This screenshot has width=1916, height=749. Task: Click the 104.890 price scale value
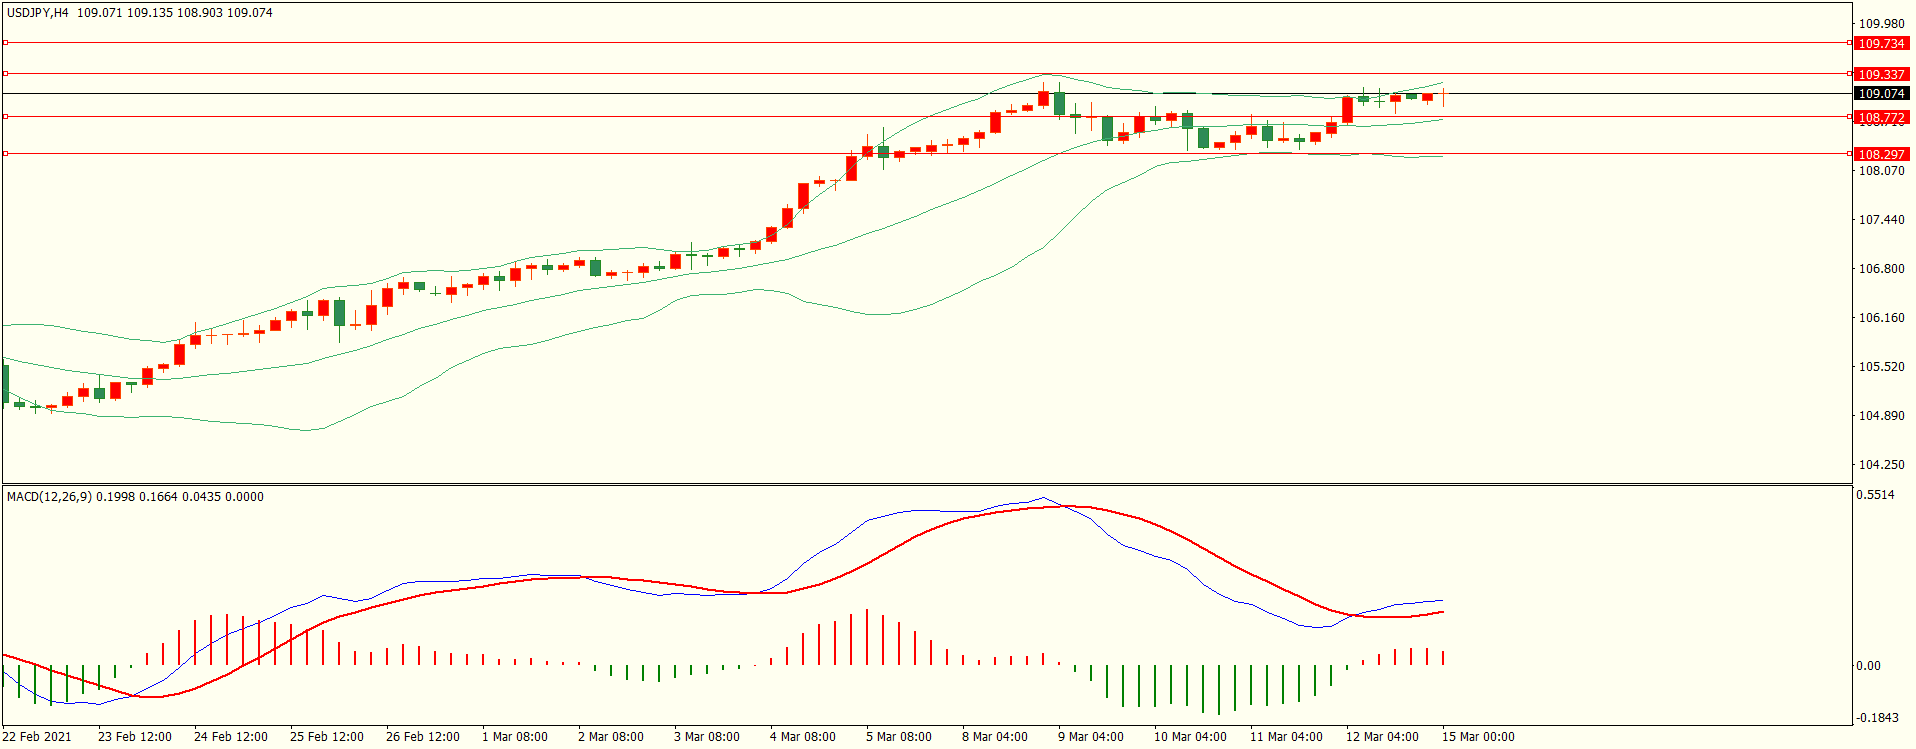pyautogui.click(x=1881, y=416)
